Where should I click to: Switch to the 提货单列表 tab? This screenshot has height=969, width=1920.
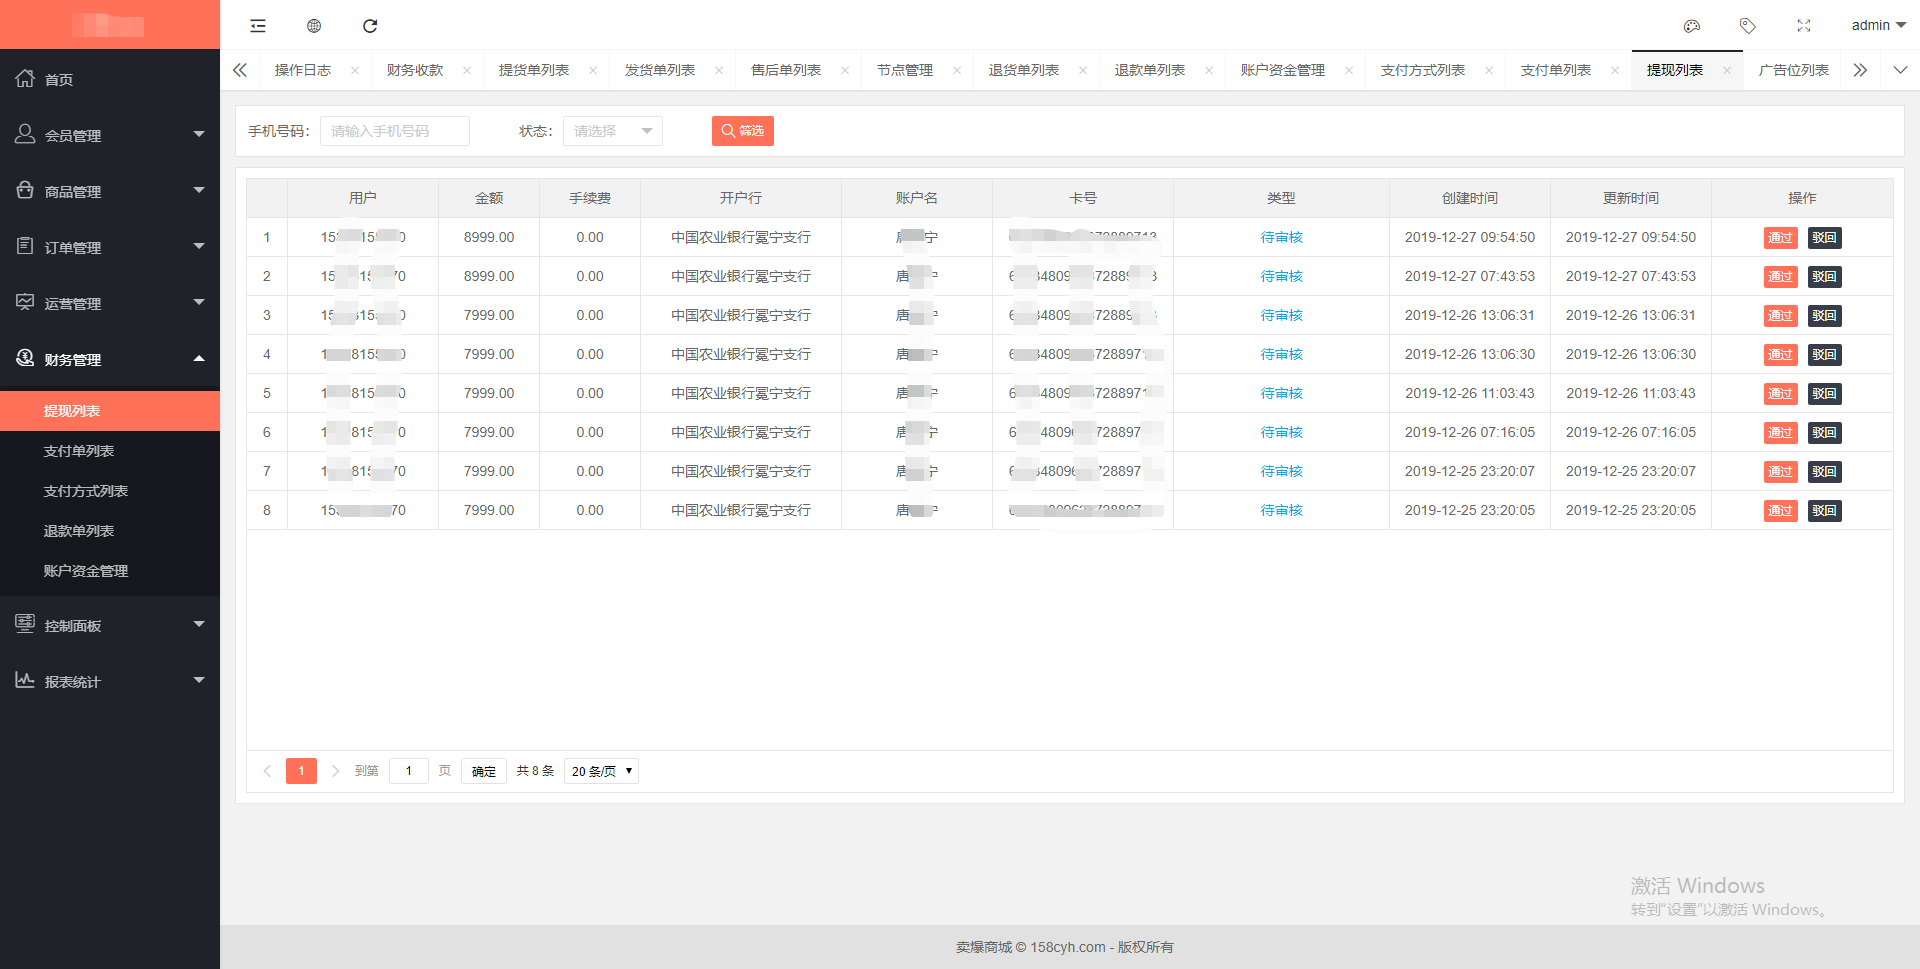pyautogui.click(x=534, y=70)
